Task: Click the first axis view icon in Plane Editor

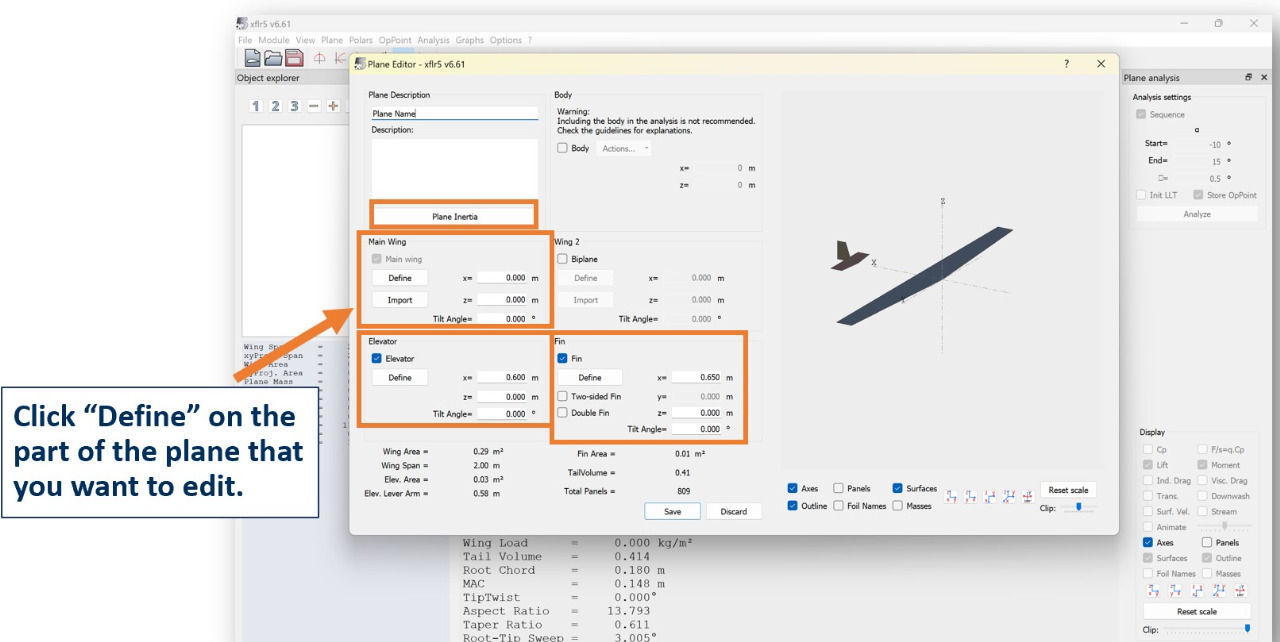Action: click(952, 497)
